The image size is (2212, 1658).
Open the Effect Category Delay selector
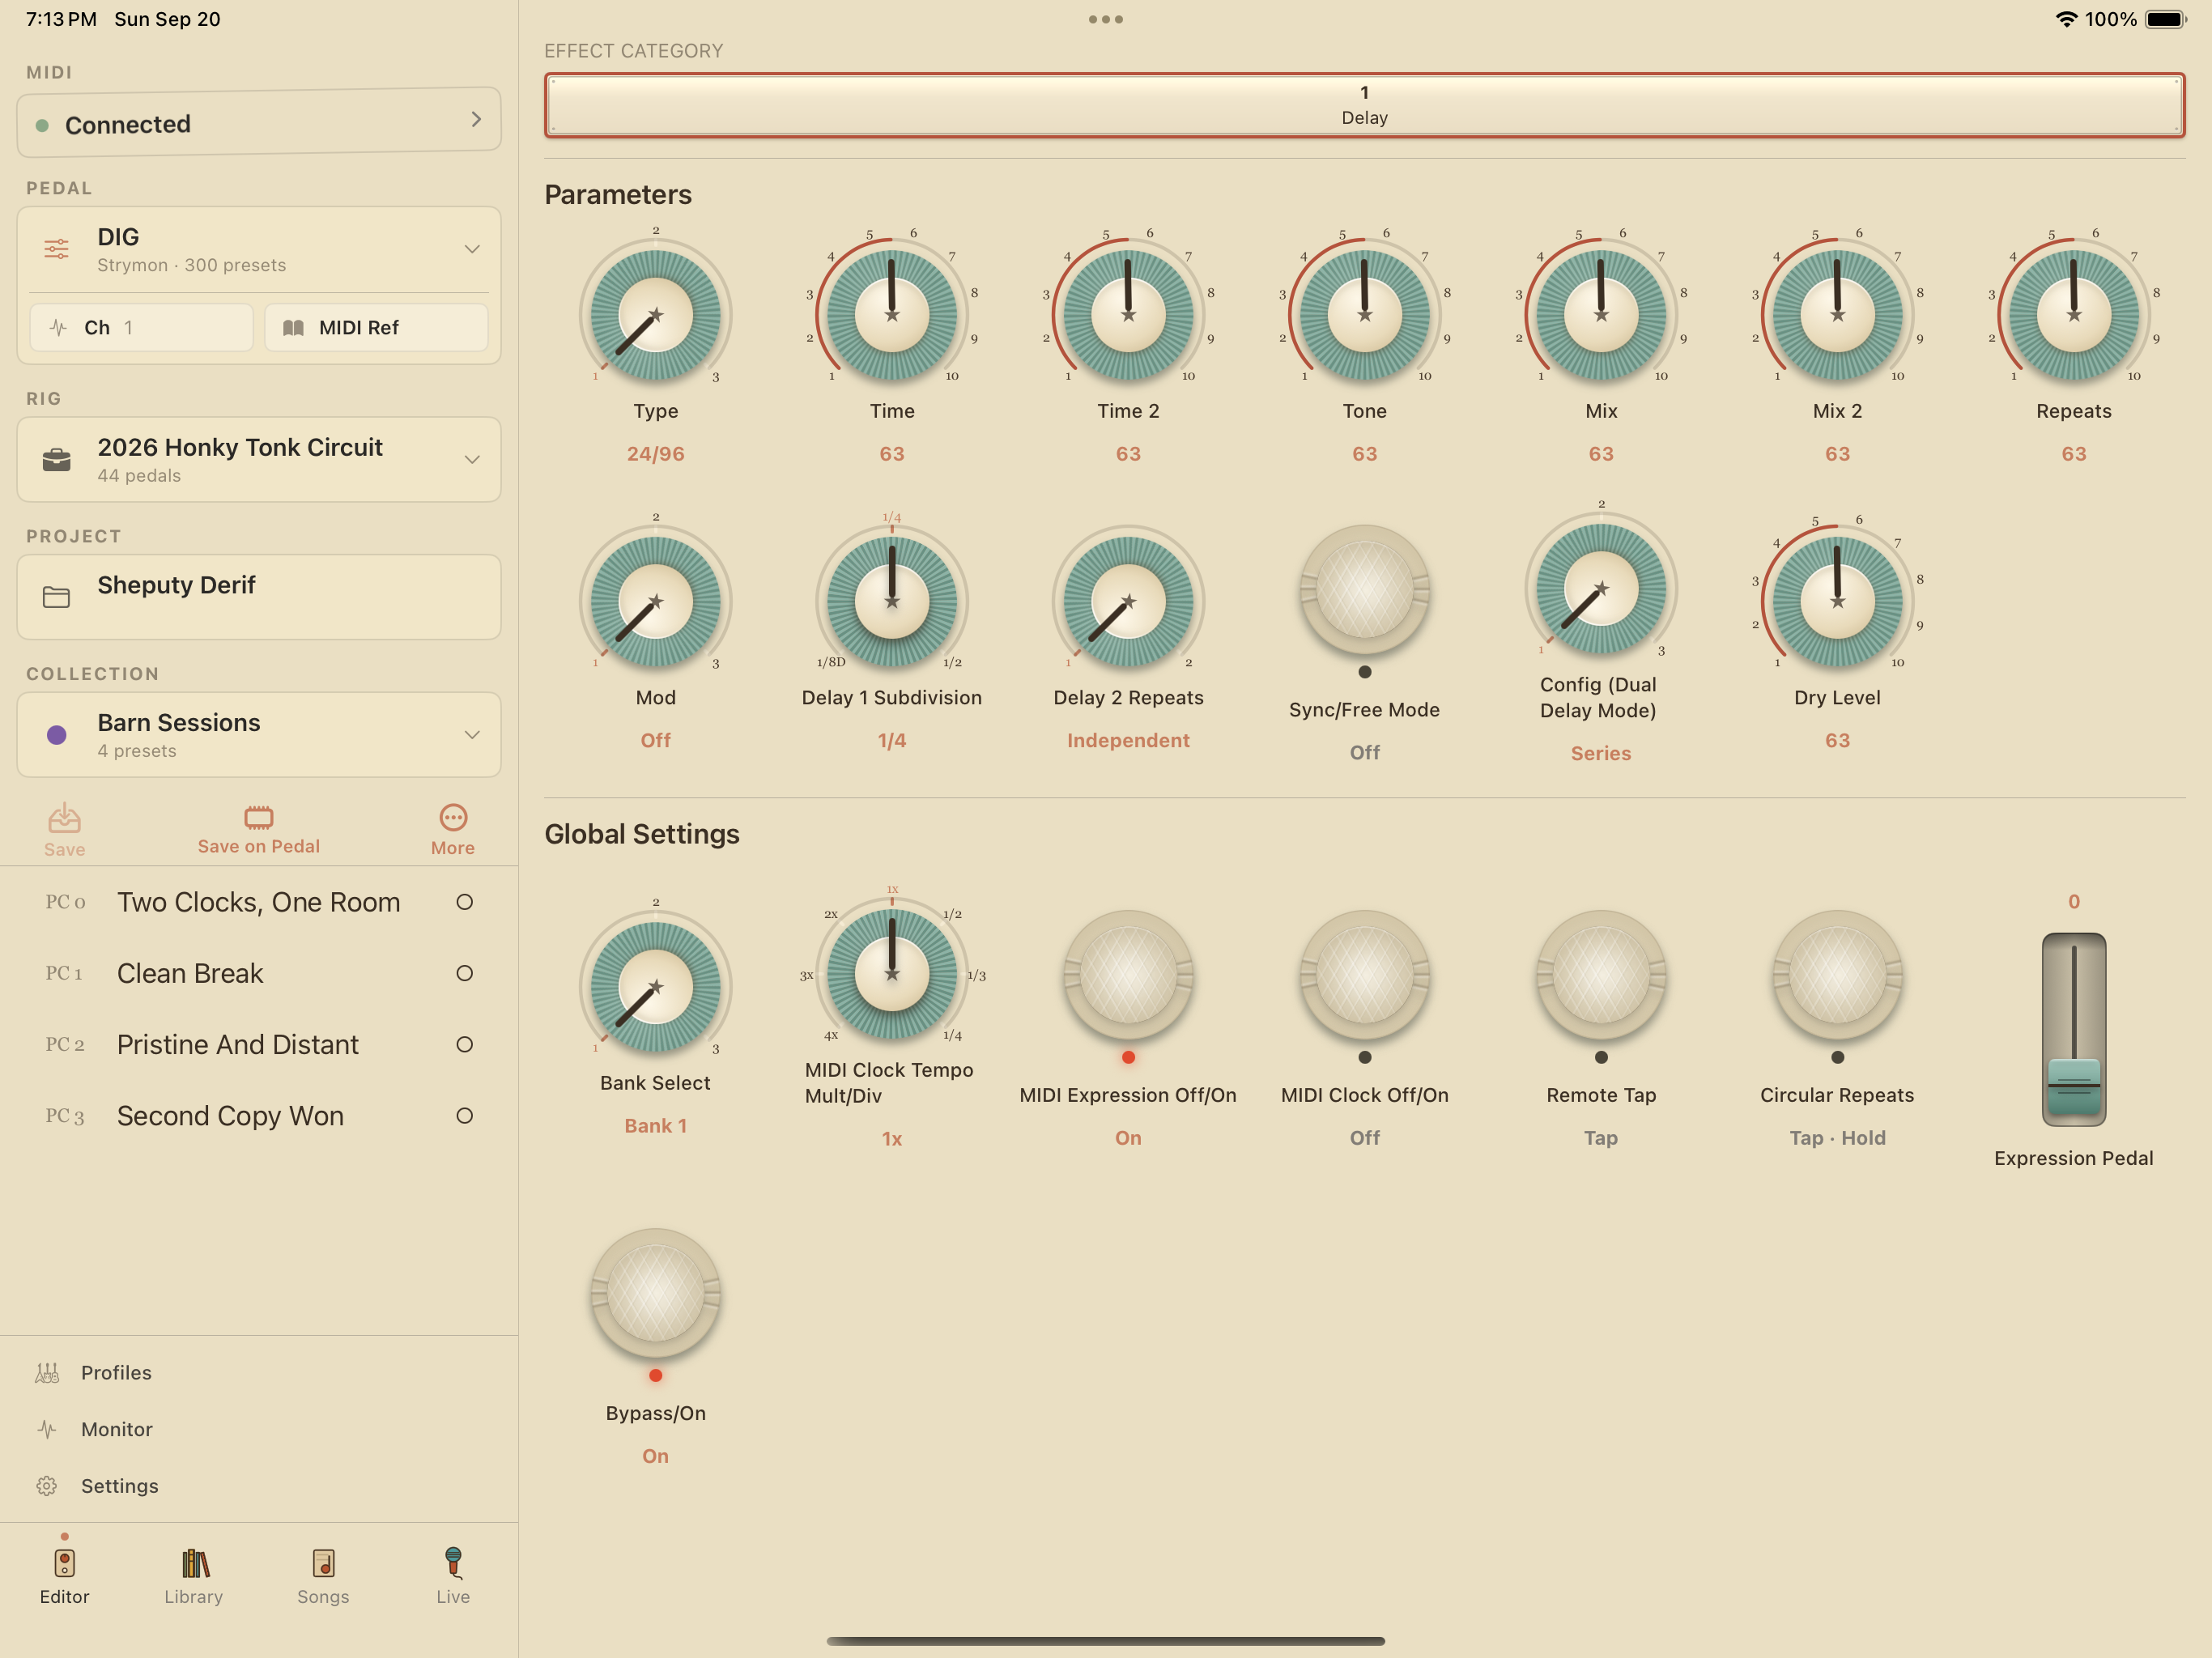1364,105
